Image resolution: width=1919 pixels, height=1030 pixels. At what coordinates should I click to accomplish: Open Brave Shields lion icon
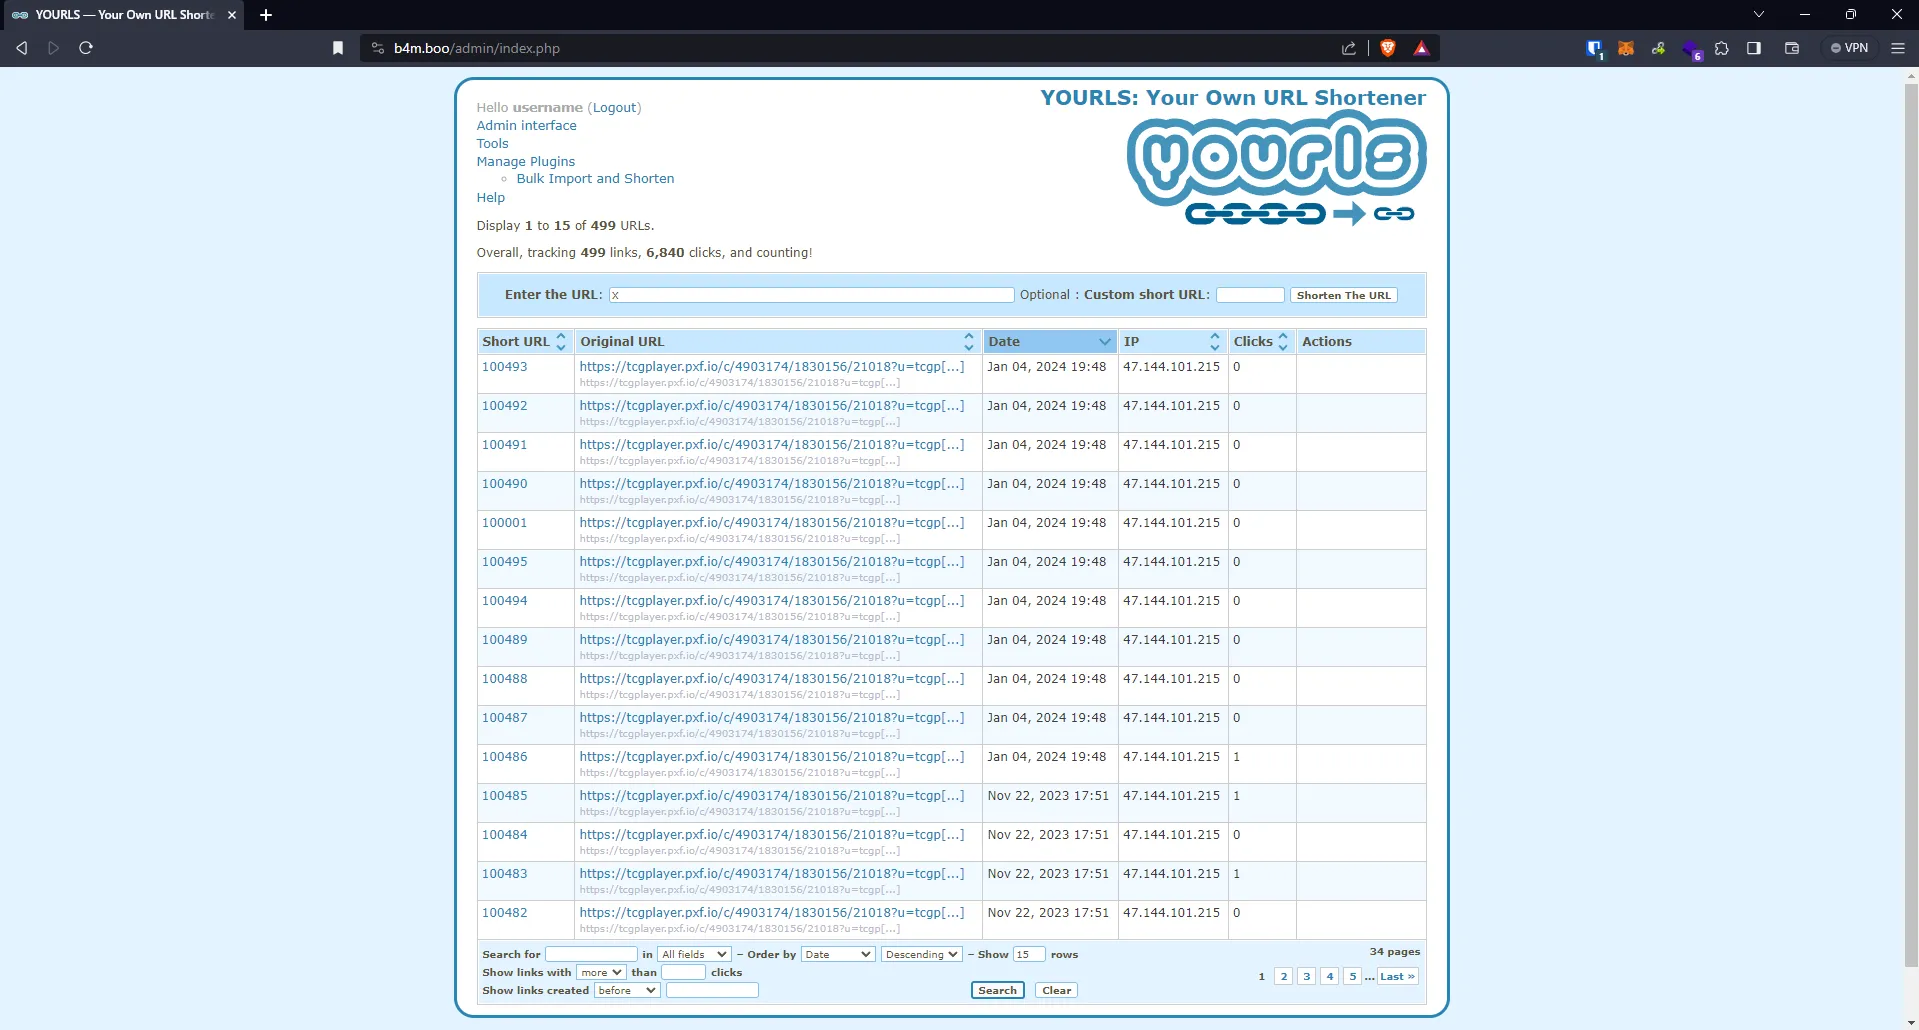[1388, 48]
